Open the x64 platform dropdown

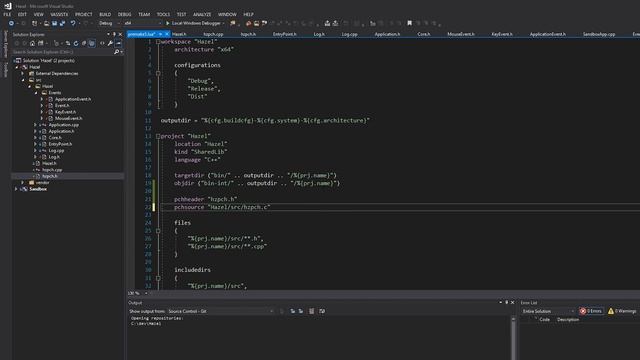(142, 23)
